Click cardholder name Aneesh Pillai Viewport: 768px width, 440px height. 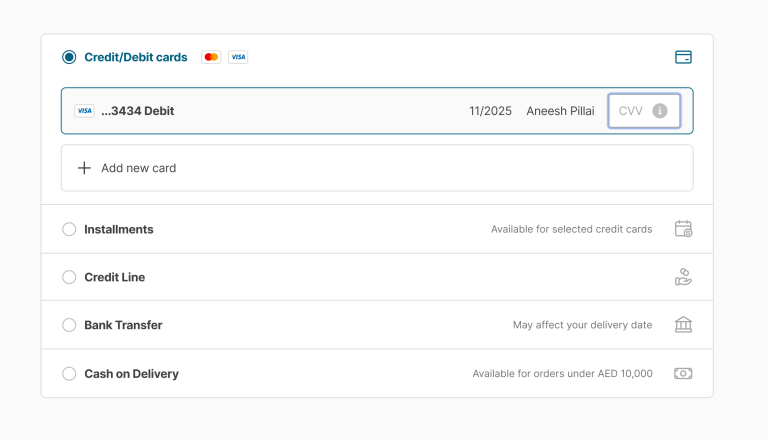point(560,111)
